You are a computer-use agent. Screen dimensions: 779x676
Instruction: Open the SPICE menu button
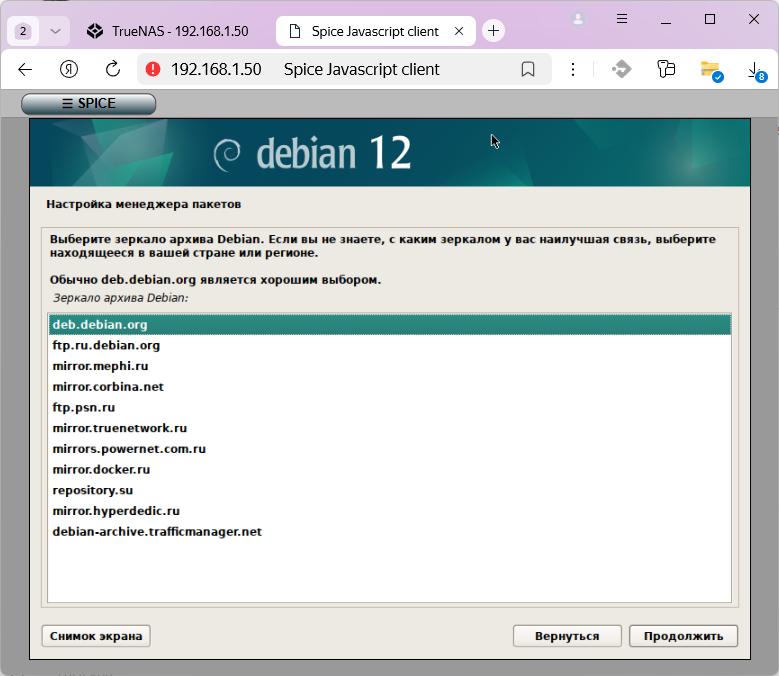tap(88, 103)
